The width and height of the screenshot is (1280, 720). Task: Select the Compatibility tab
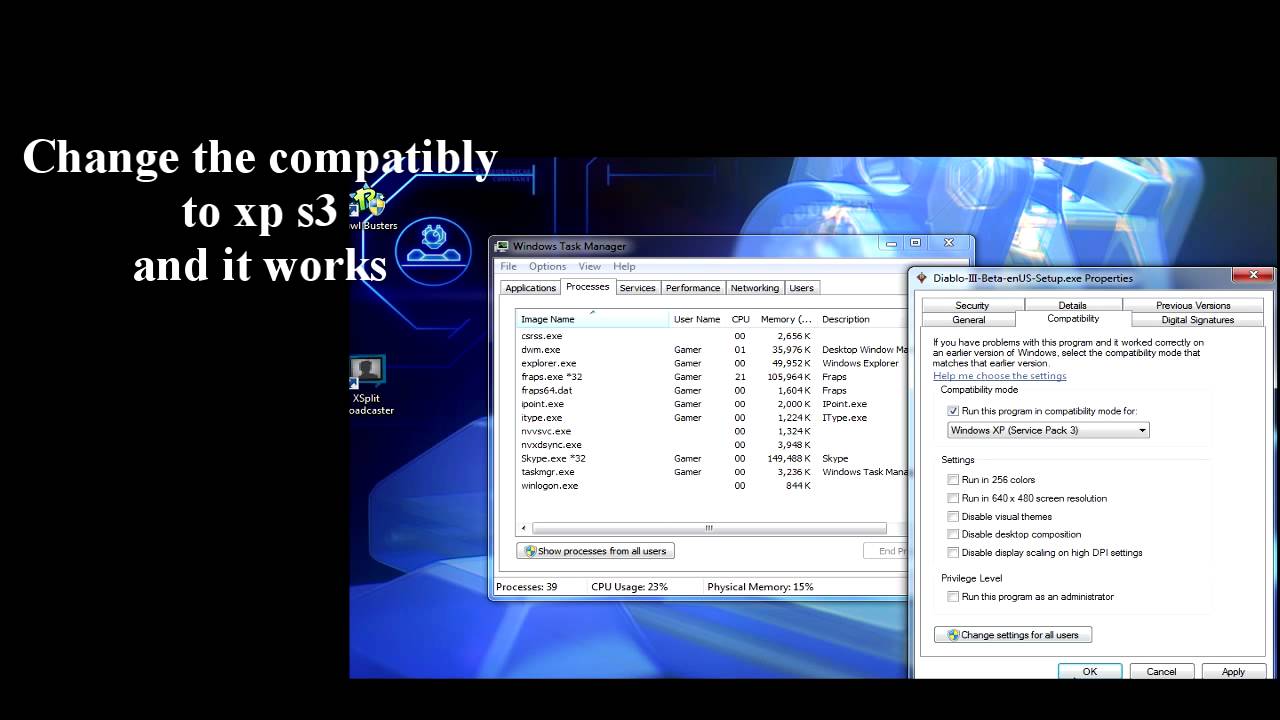[x=1073, y=319]
